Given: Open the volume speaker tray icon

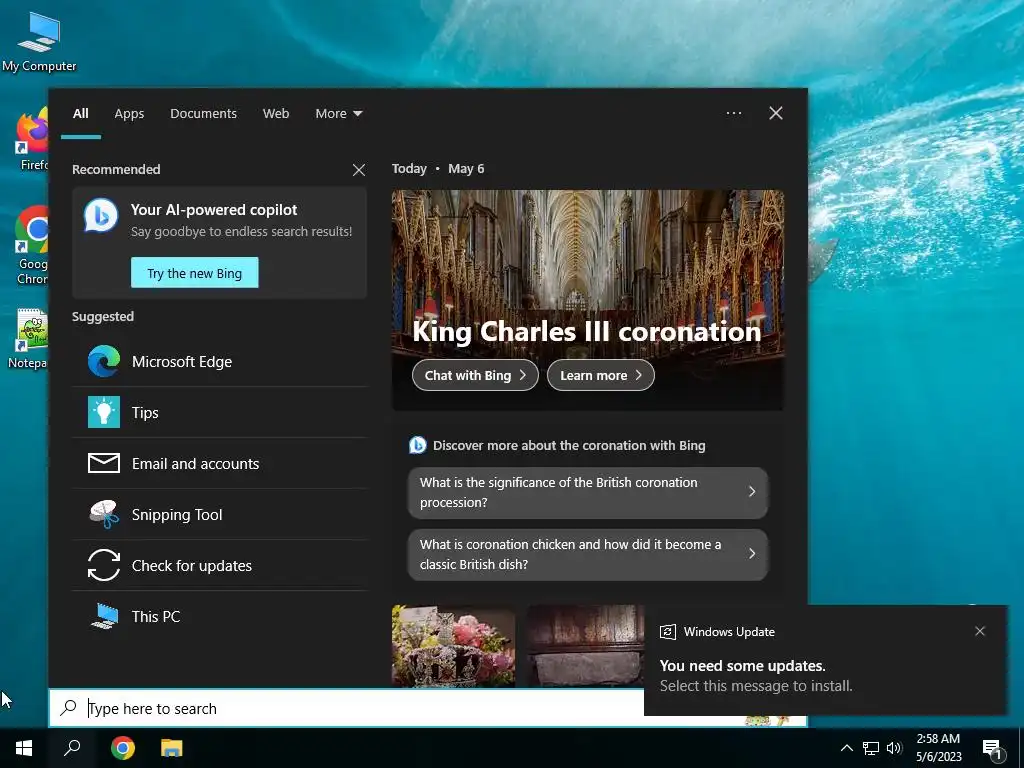Looking at the screenshot, I should [894, 748].
